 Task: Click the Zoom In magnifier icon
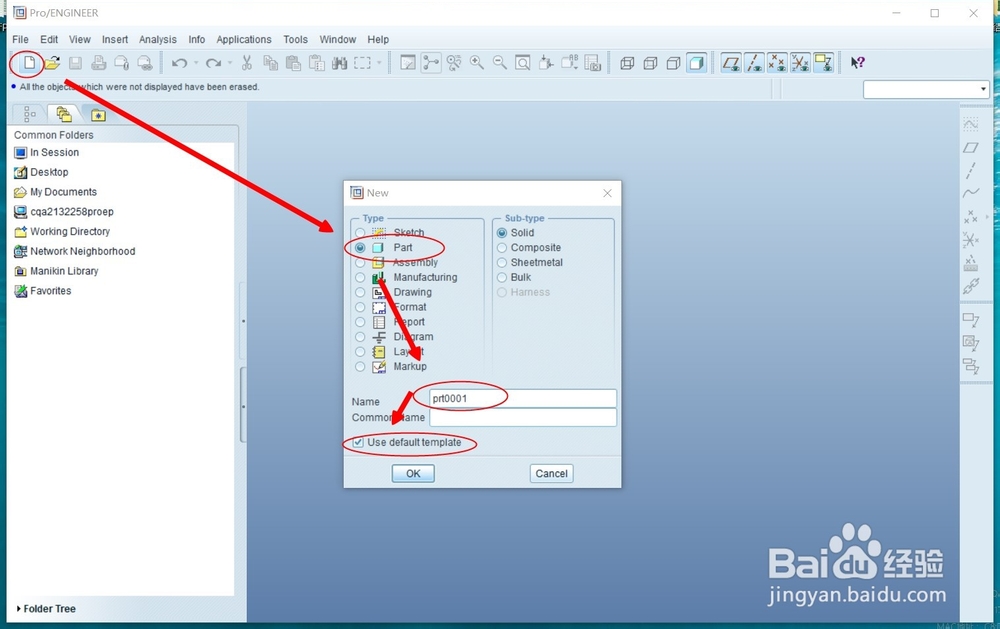pyautogui.click(x=476, y=63)
